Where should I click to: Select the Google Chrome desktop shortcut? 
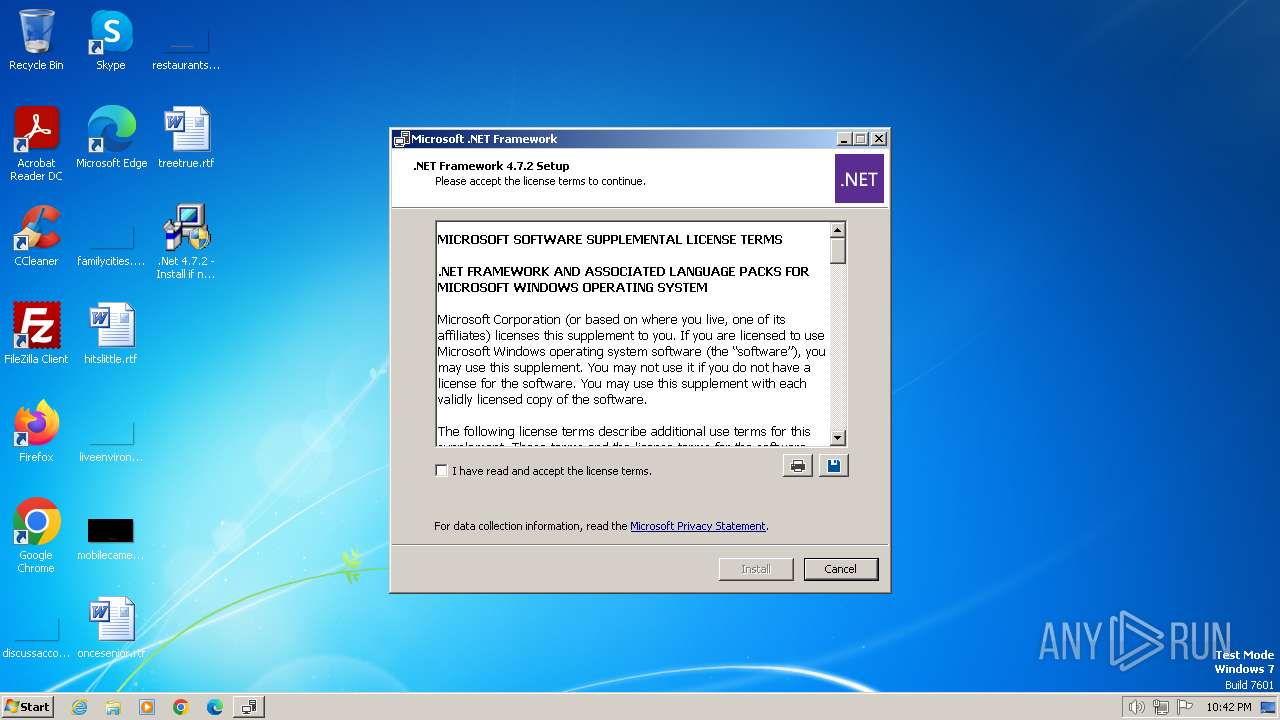(36, 535)
